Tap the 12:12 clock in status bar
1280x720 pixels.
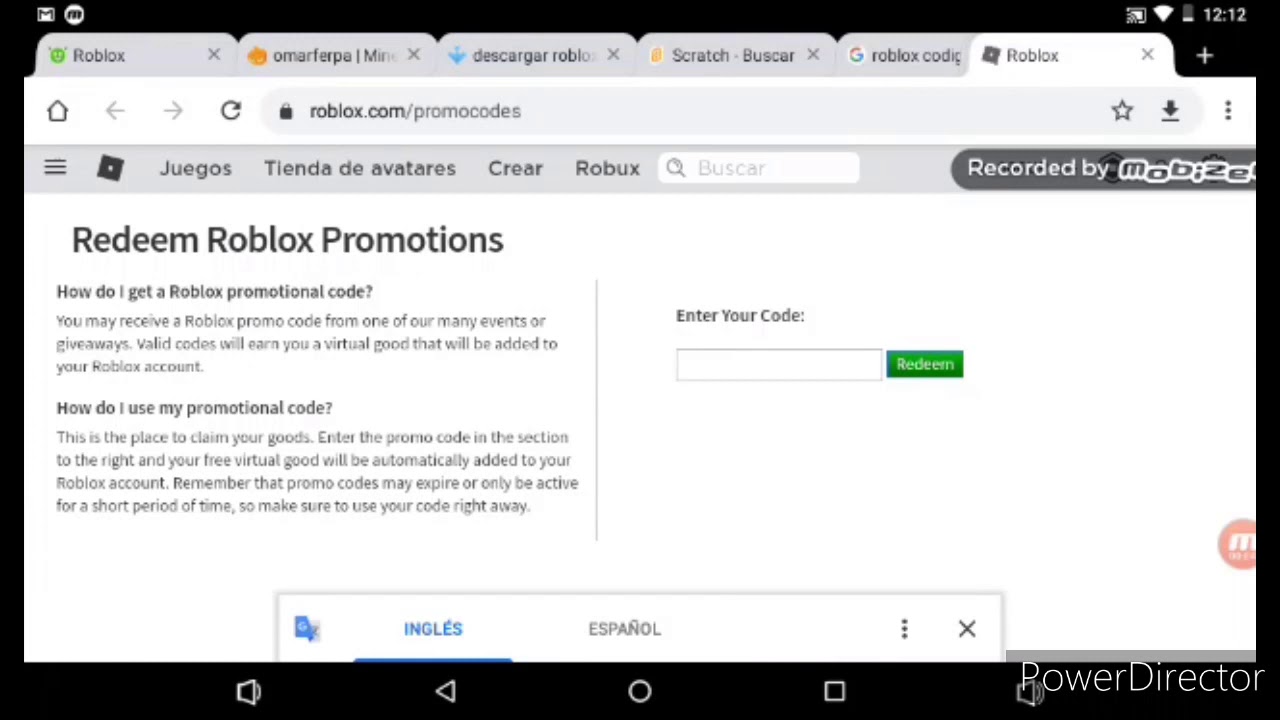point(1225,15)
